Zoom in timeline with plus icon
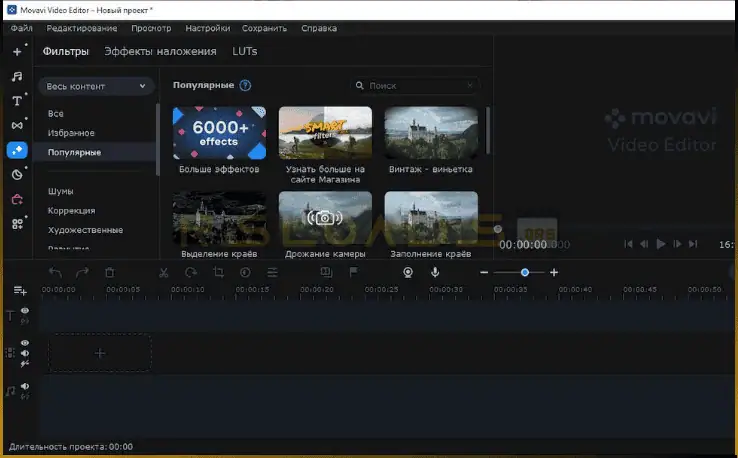738x458 pixels. [554, 272]
